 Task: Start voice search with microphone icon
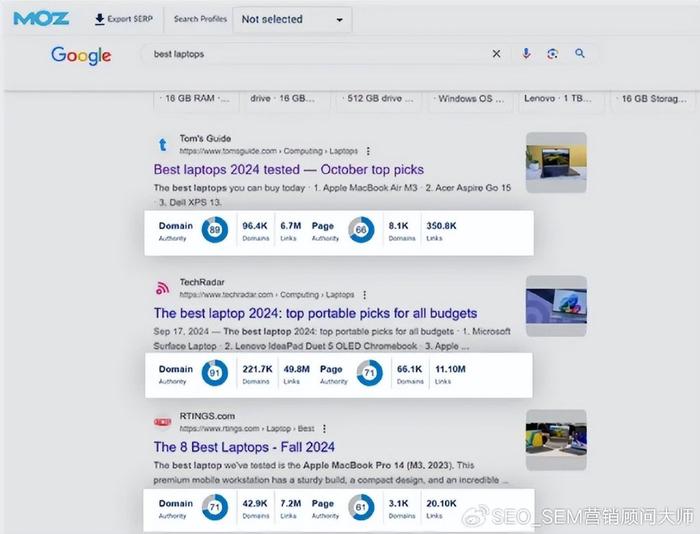click(x=526, y=54)
